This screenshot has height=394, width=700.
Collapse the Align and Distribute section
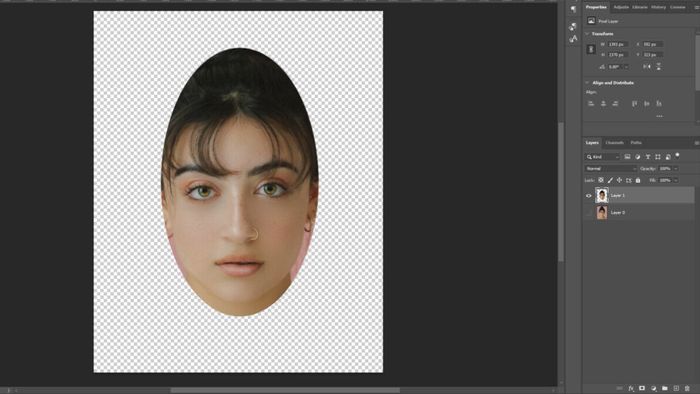587,83
